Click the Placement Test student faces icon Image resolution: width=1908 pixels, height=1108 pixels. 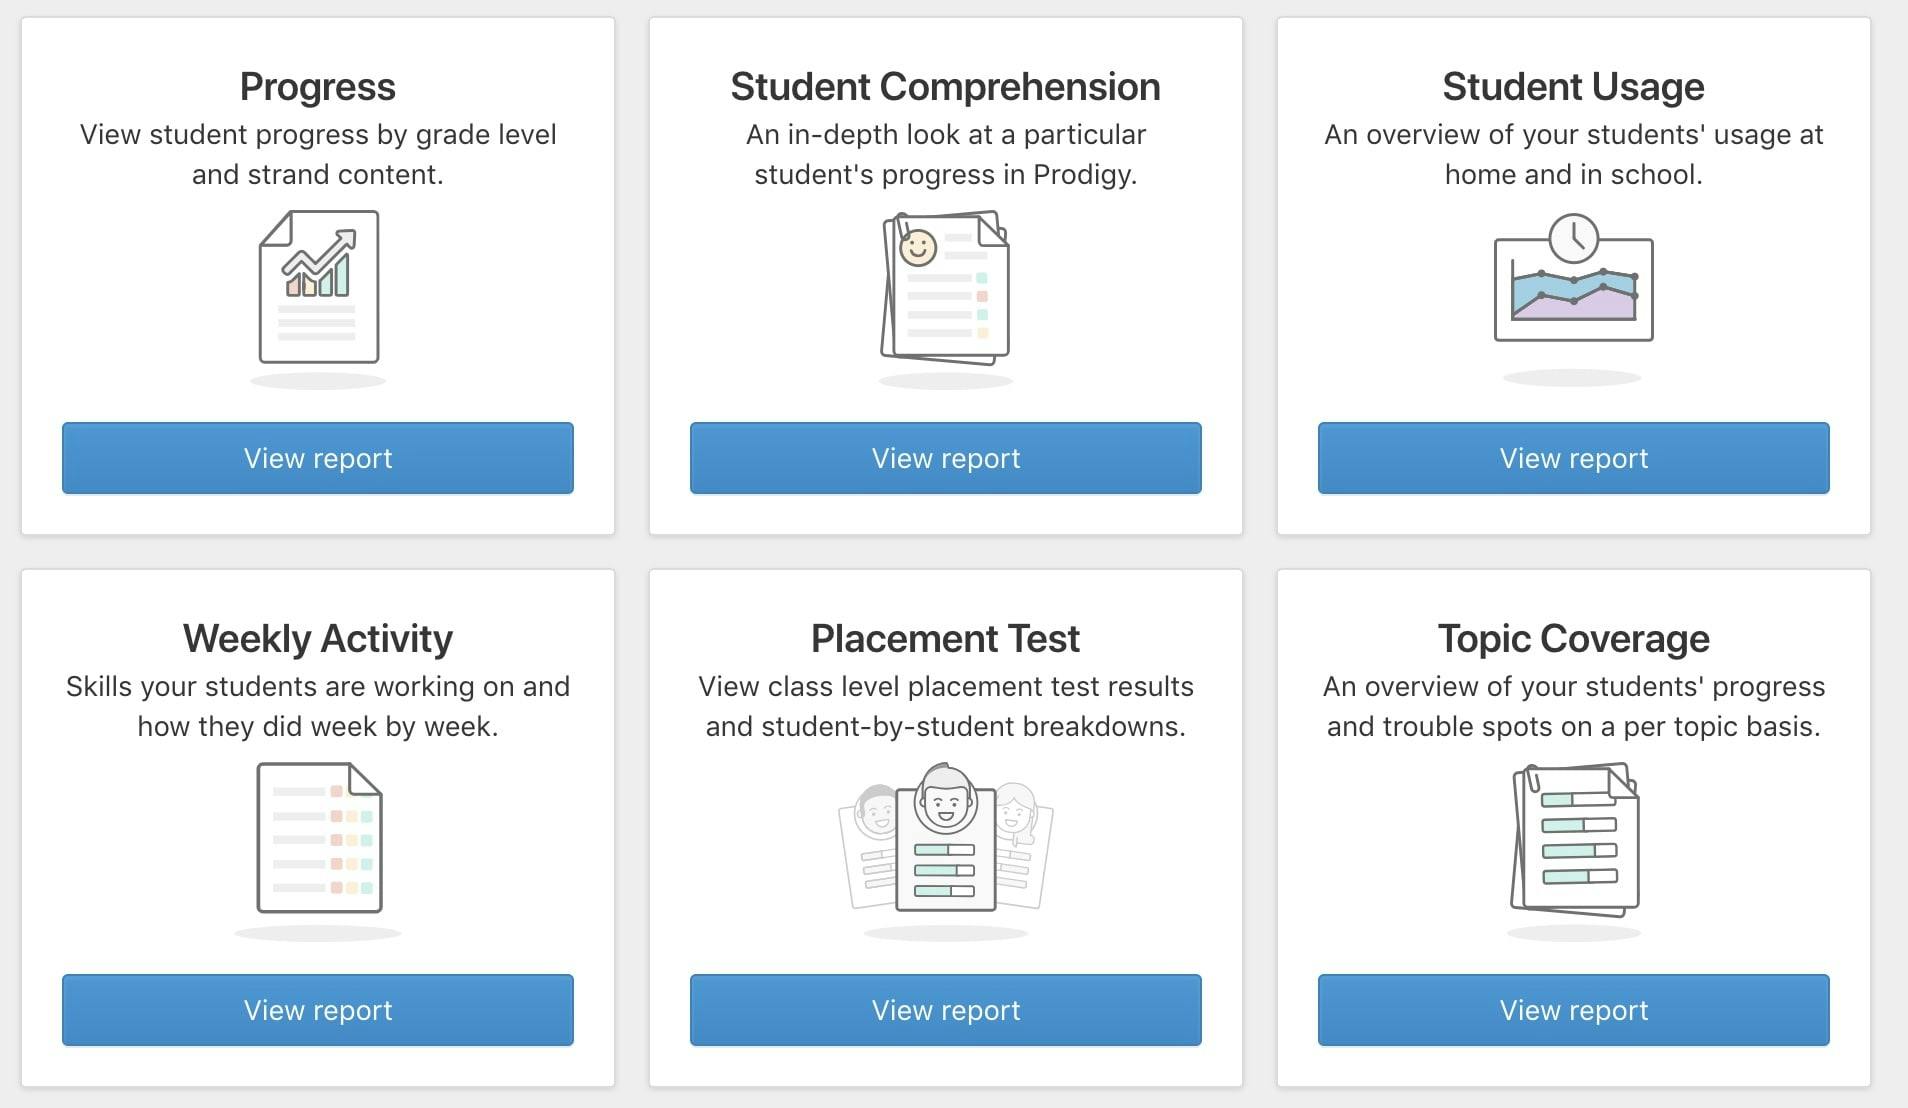[946, 838]
